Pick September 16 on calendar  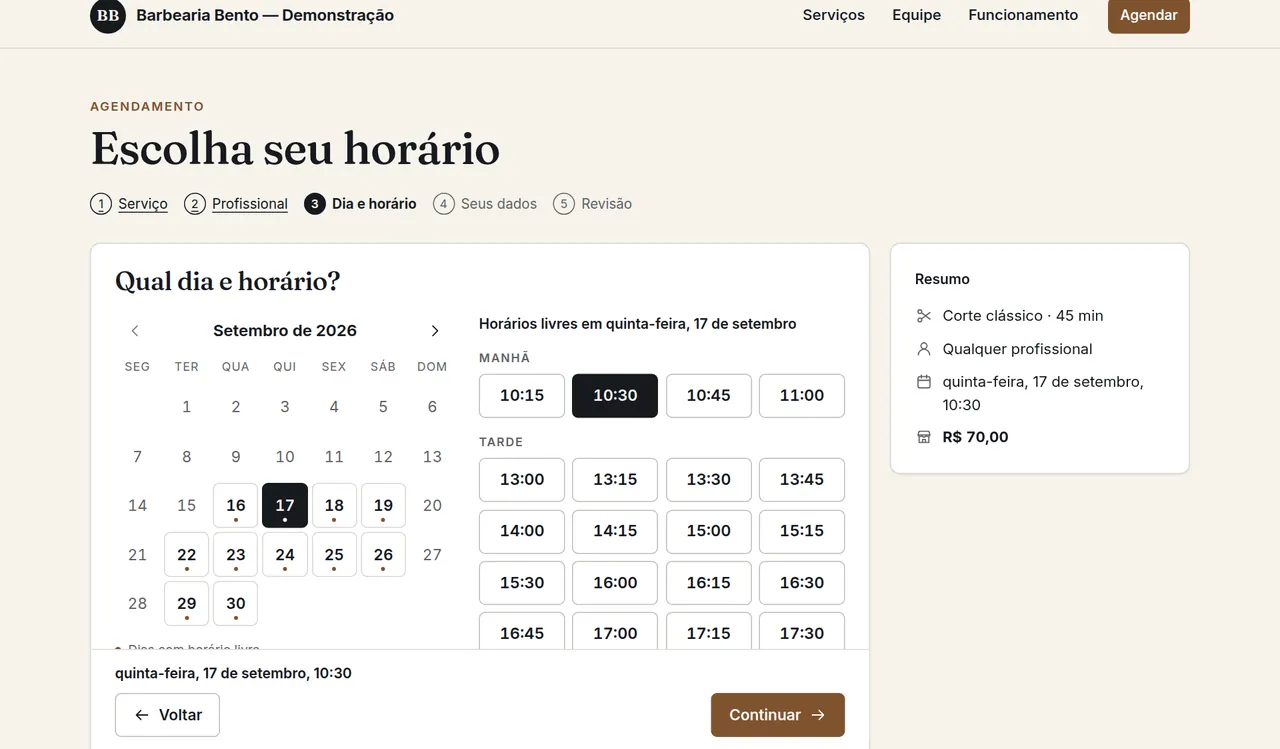236,506
